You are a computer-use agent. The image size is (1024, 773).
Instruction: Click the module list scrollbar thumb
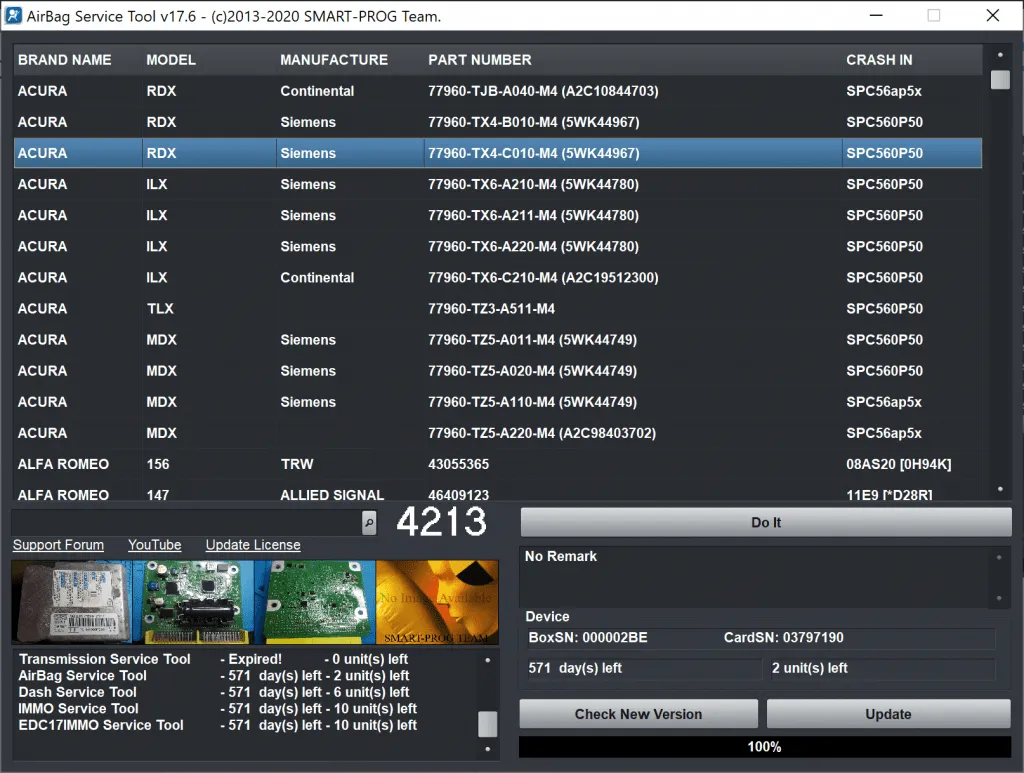pyautogui.click(x=999, y=80)
